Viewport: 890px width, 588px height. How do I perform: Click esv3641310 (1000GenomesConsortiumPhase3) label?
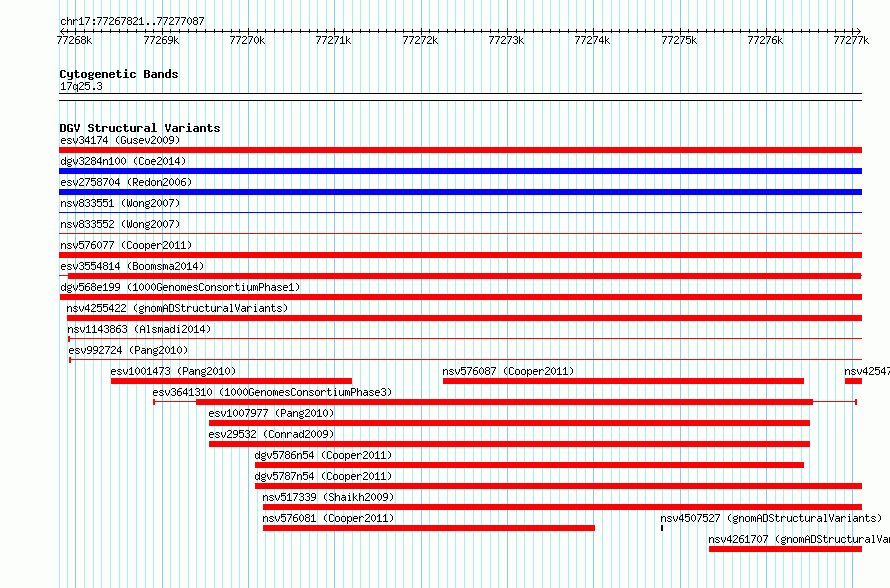click(x=272, y=392)
